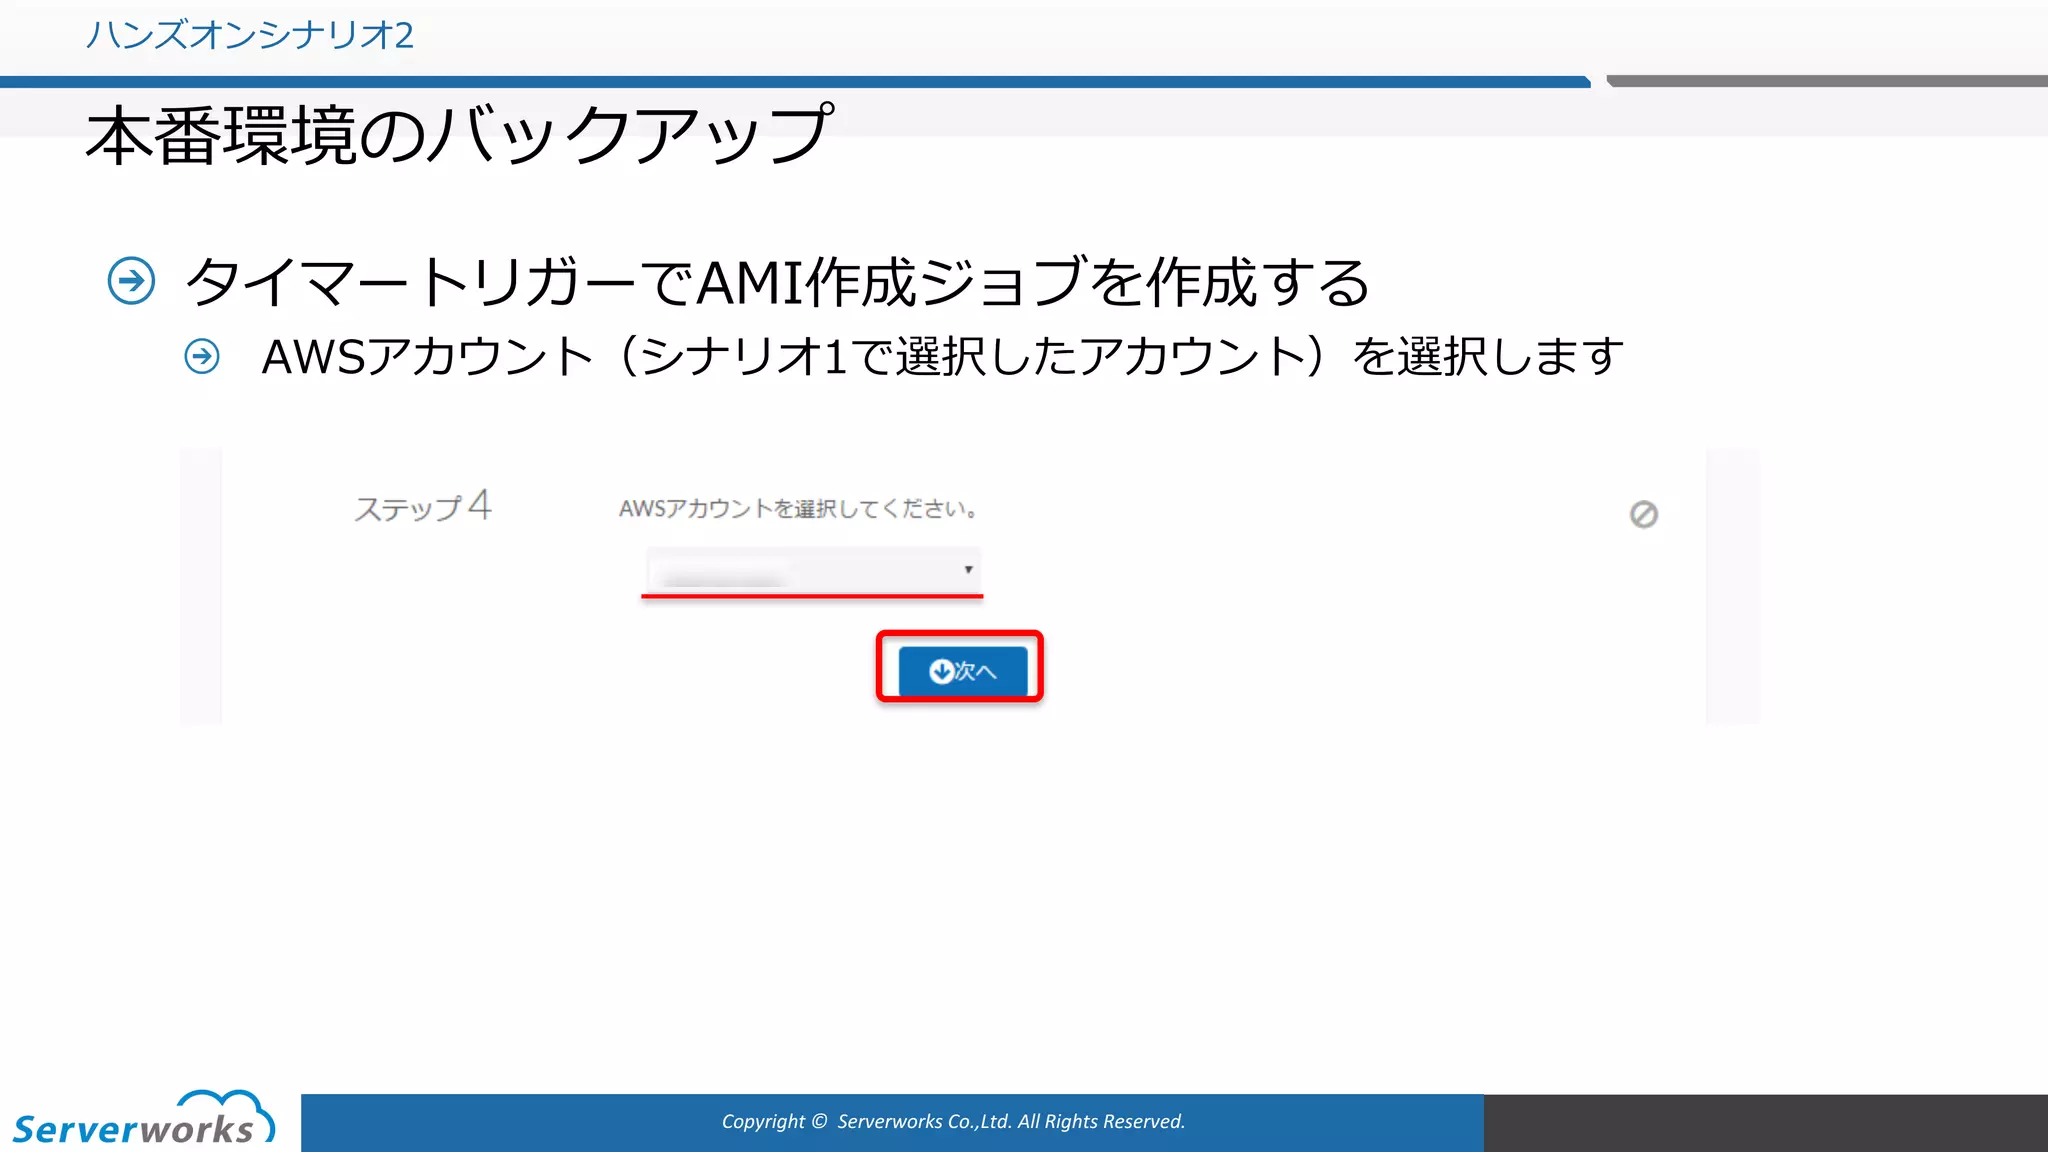Click the ハンズオンシナリオ2 header text
The image size is (2048, 1152).
(249, 36)
